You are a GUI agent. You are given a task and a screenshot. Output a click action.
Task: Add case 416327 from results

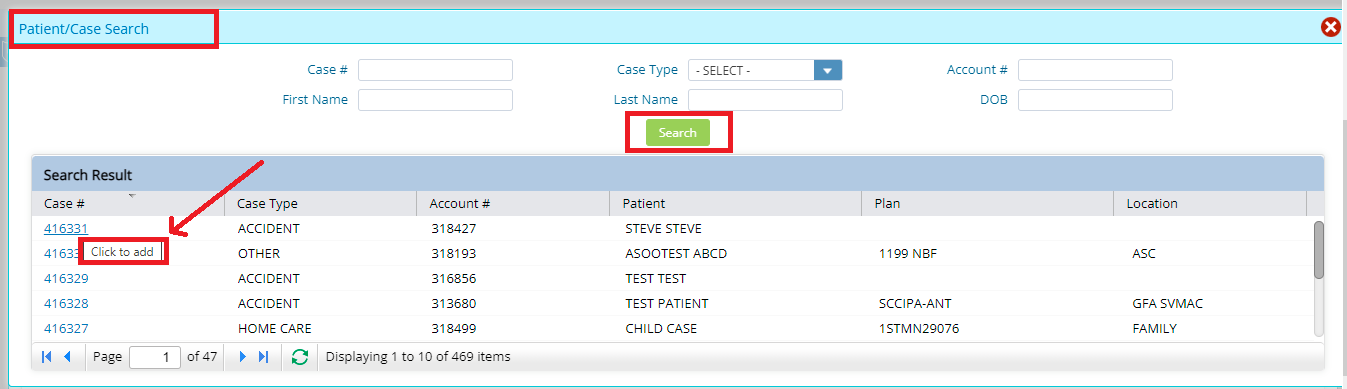pyautogui.click(x=66, y=328)
